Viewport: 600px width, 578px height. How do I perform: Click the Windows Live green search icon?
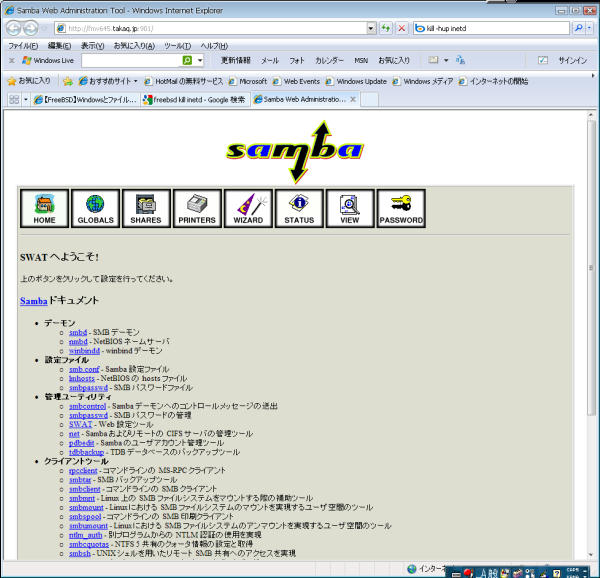187,60
